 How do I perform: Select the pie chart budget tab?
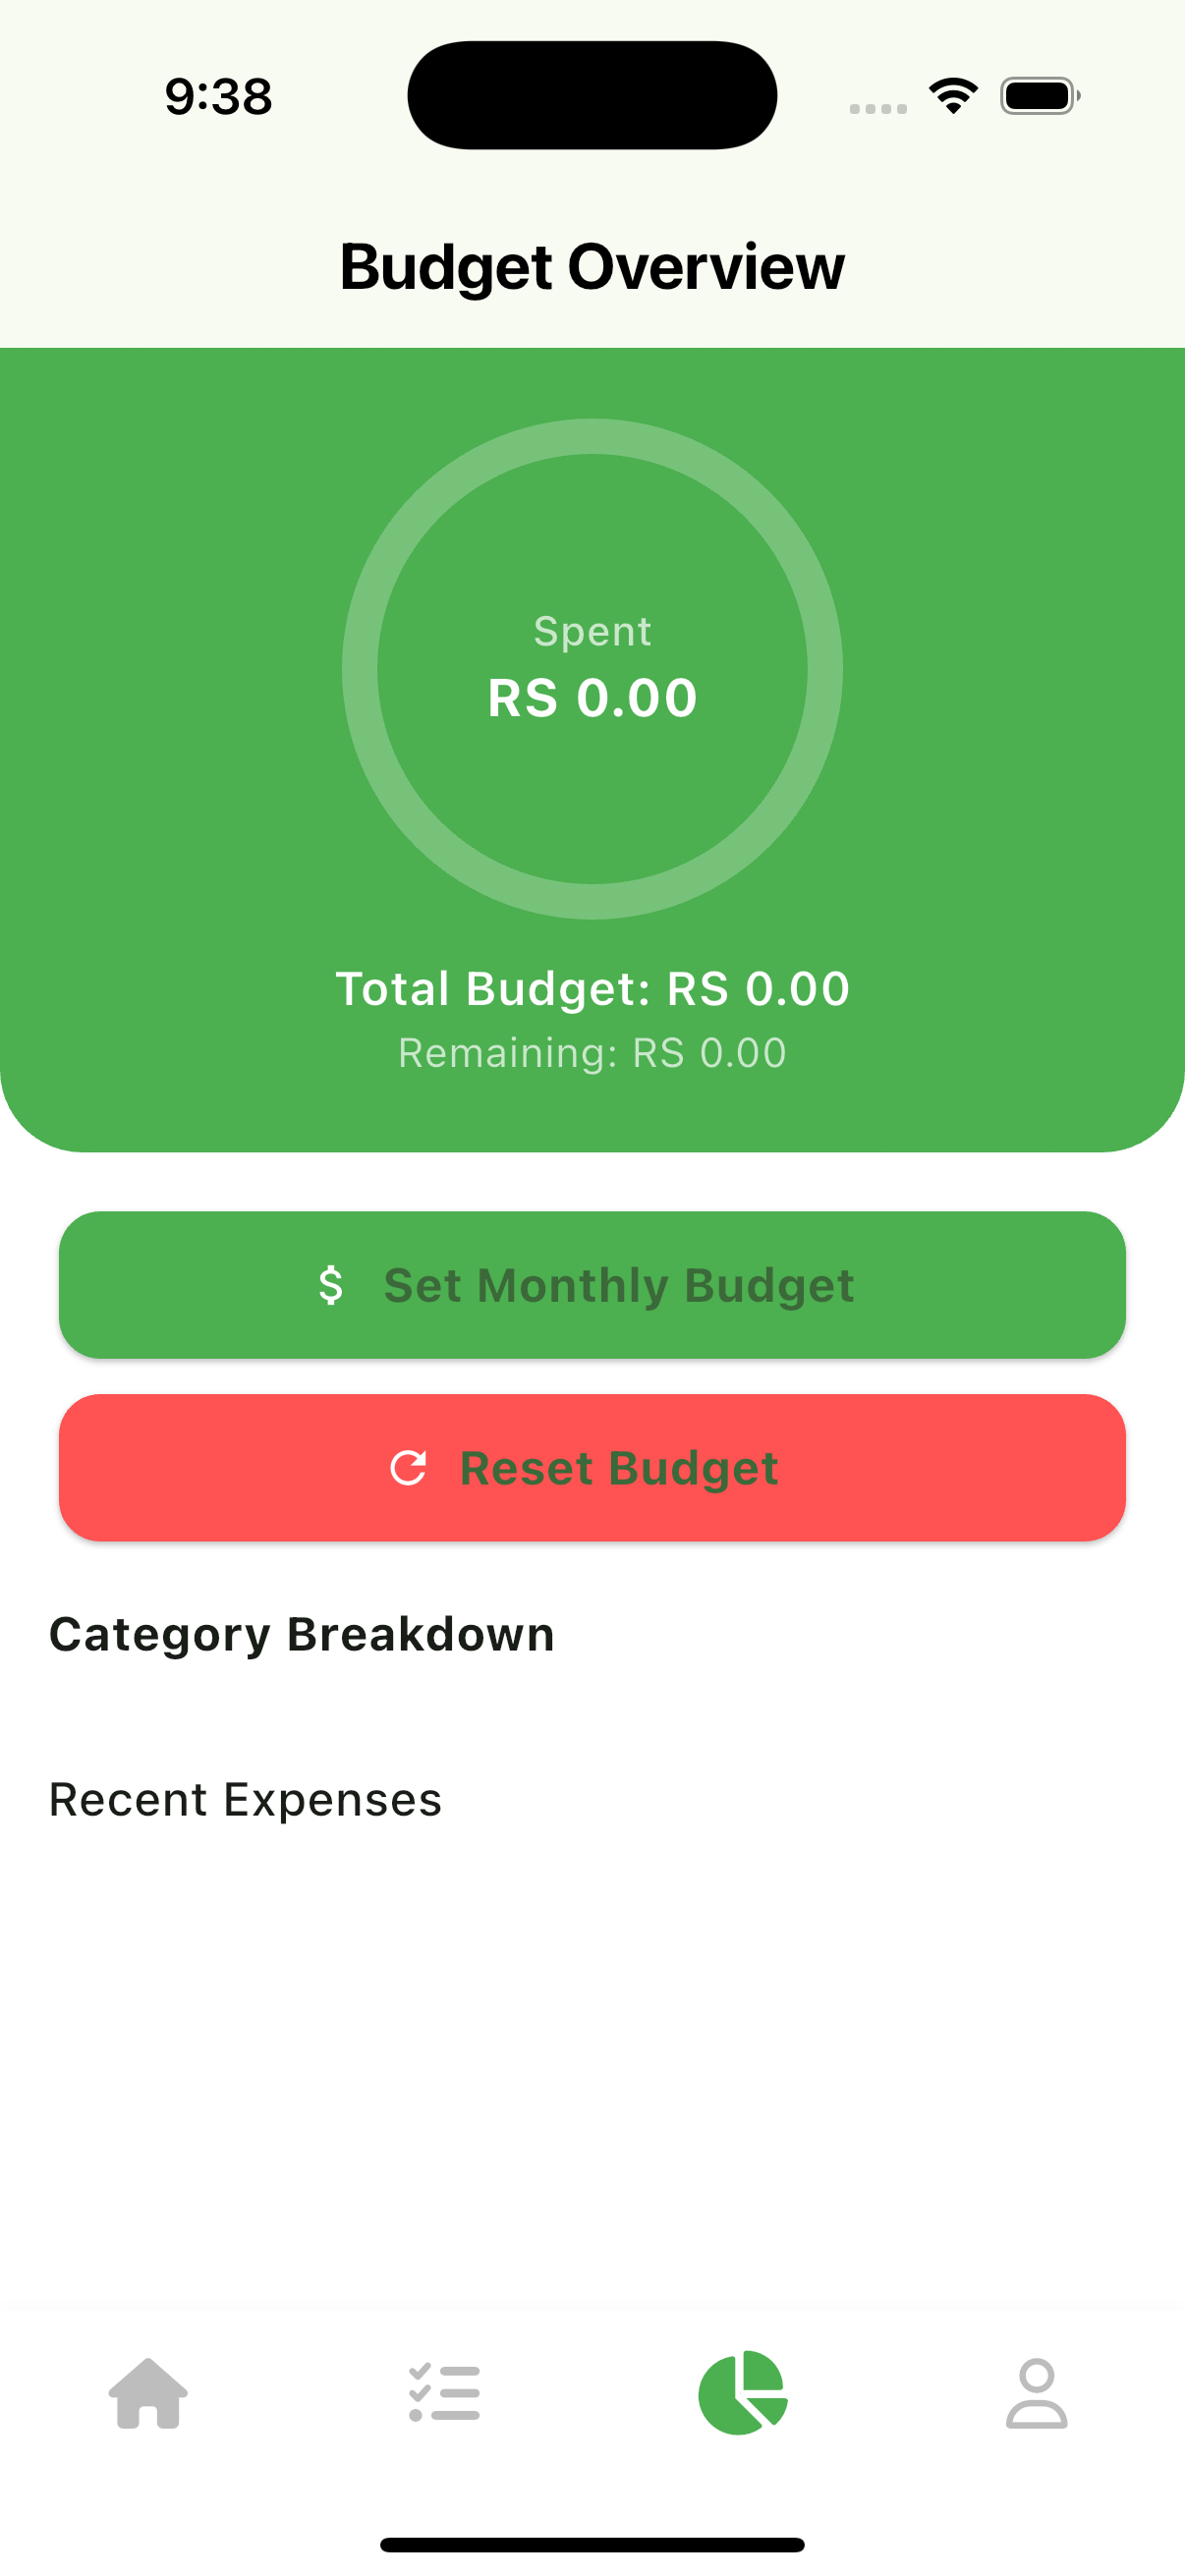click(x=741, y=2393)
